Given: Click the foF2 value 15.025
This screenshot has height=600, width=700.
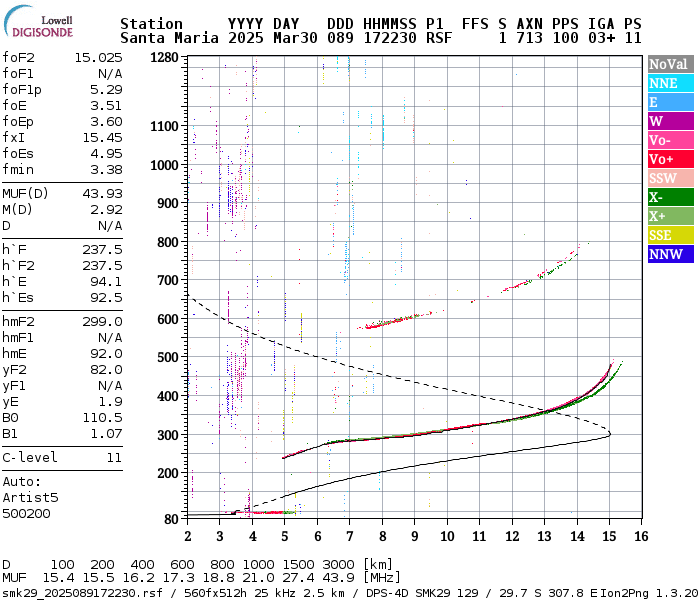Looking at the screenshot, I should [98, 58].
